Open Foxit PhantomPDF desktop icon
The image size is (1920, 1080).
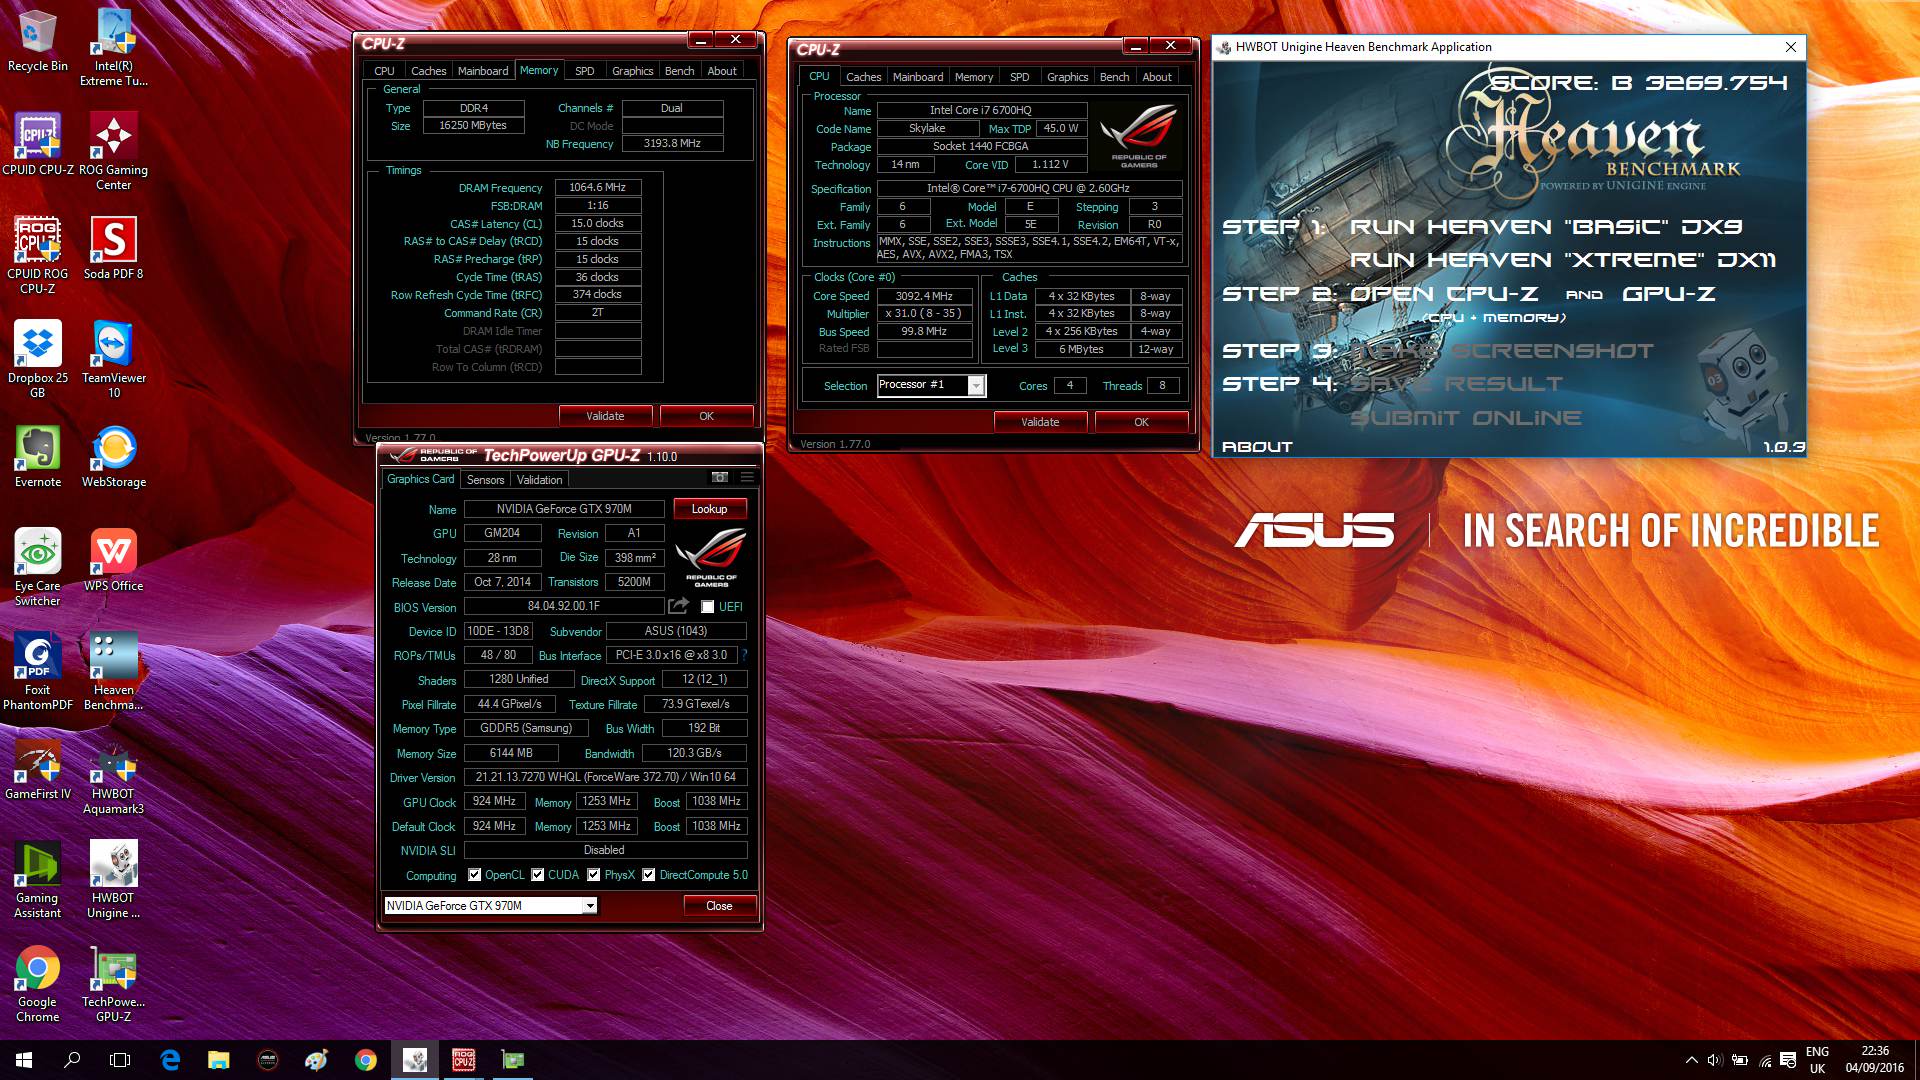point(38,672)
